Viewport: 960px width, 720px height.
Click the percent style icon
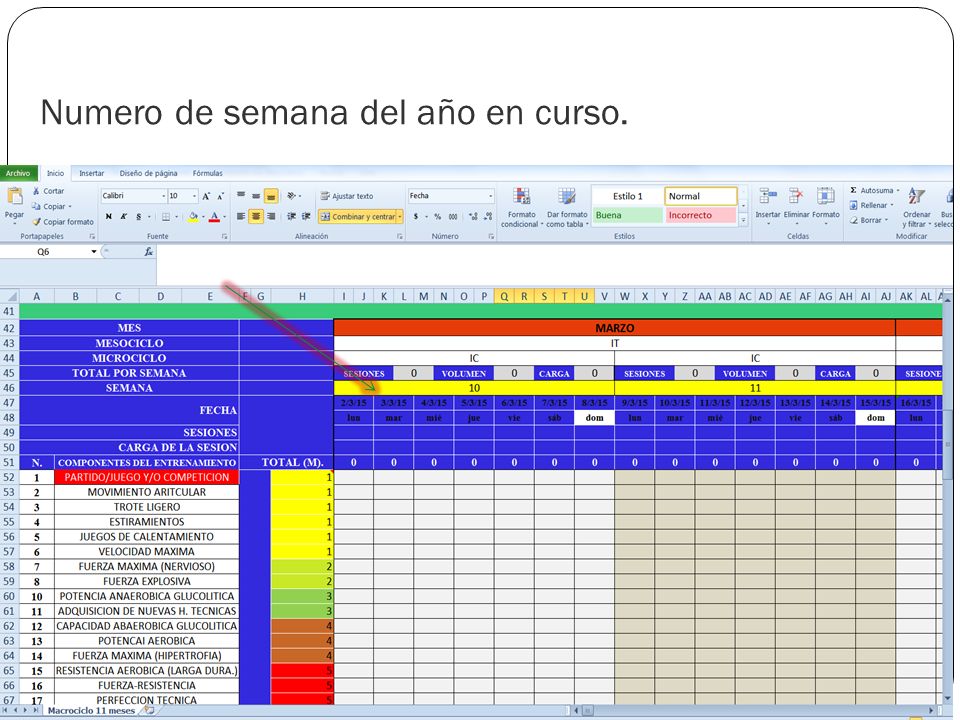click(x=437, y=216)
